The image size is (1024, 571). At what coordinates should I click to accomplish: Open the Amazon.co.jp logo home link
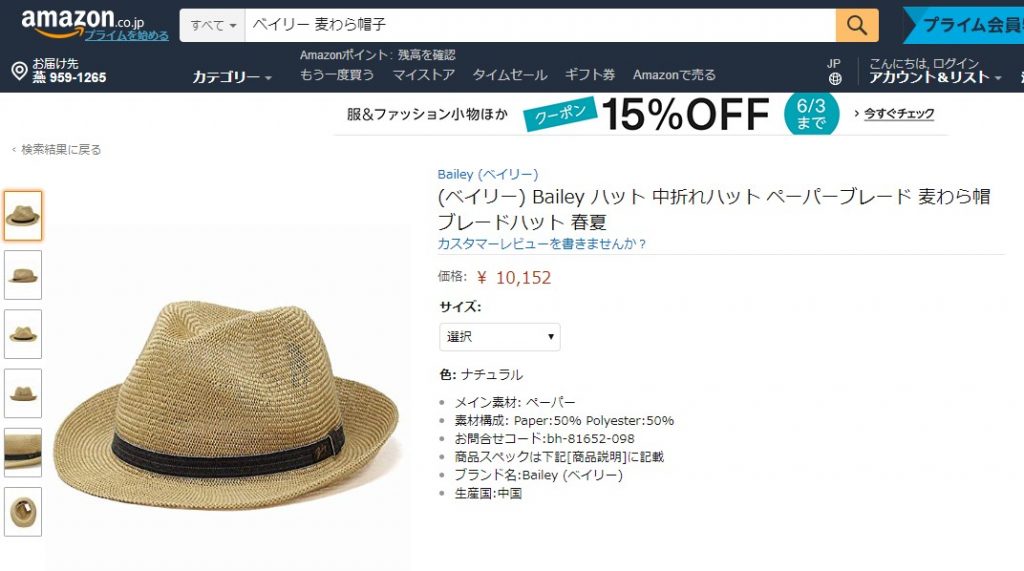(82, 22)
